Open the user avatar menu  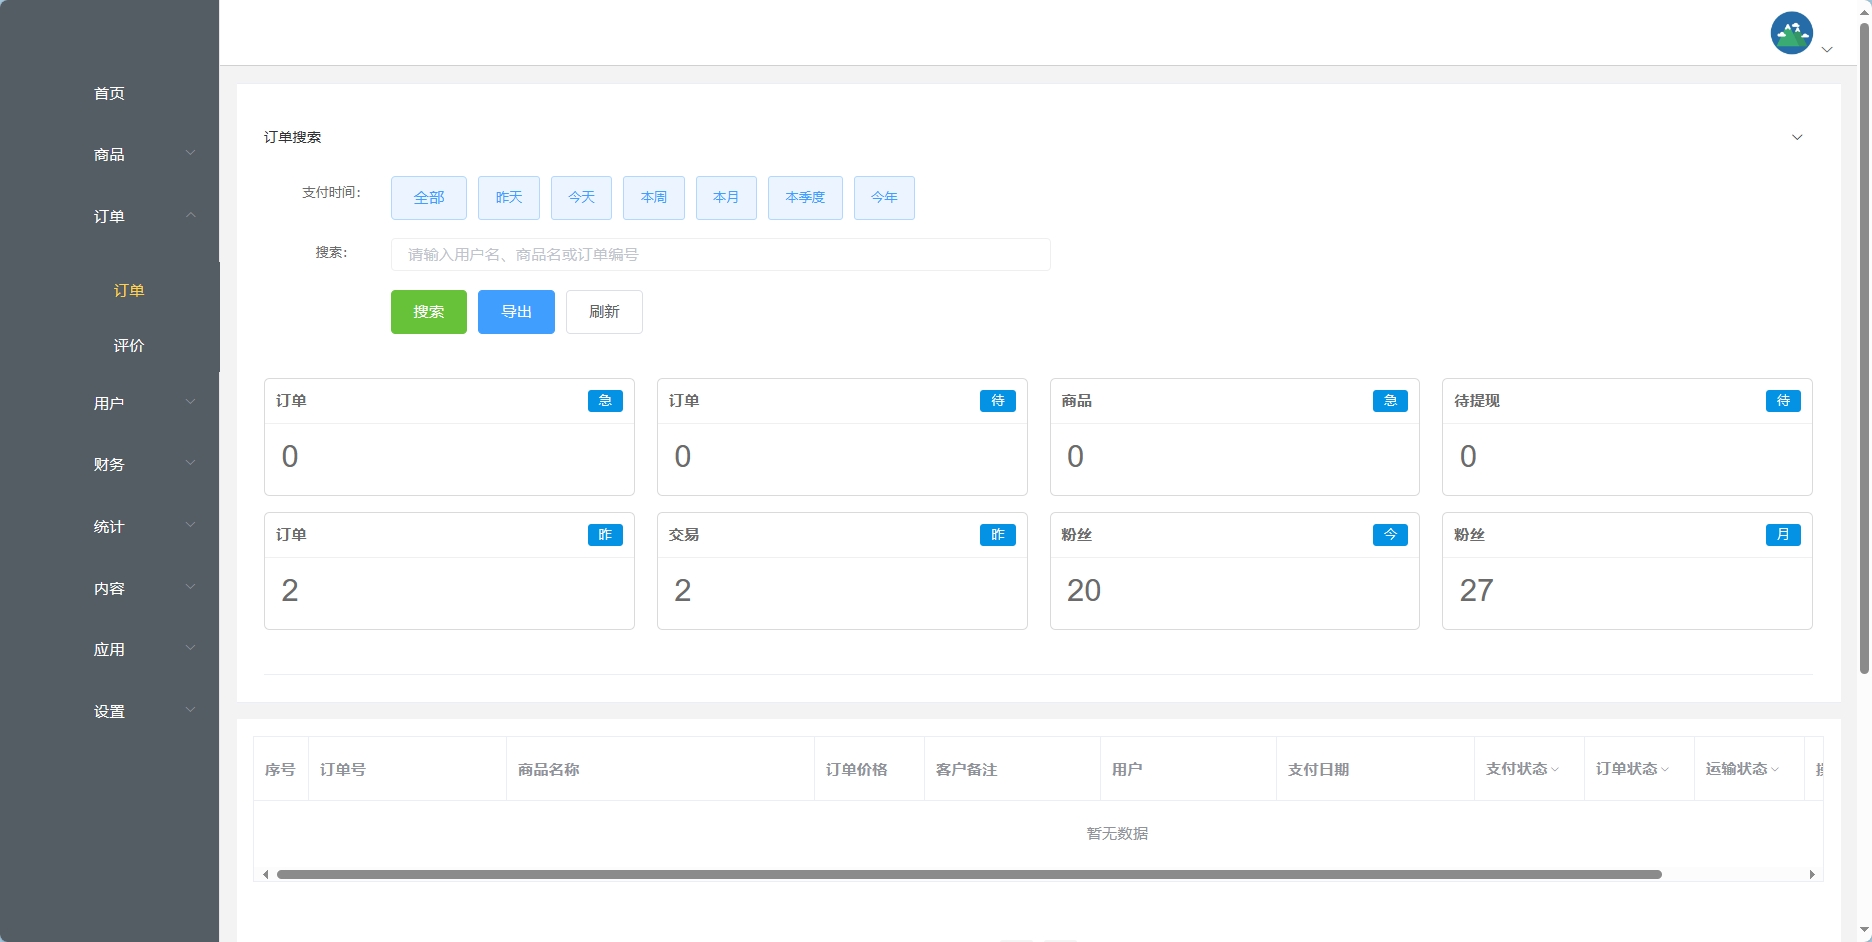tap(1791, 33)
